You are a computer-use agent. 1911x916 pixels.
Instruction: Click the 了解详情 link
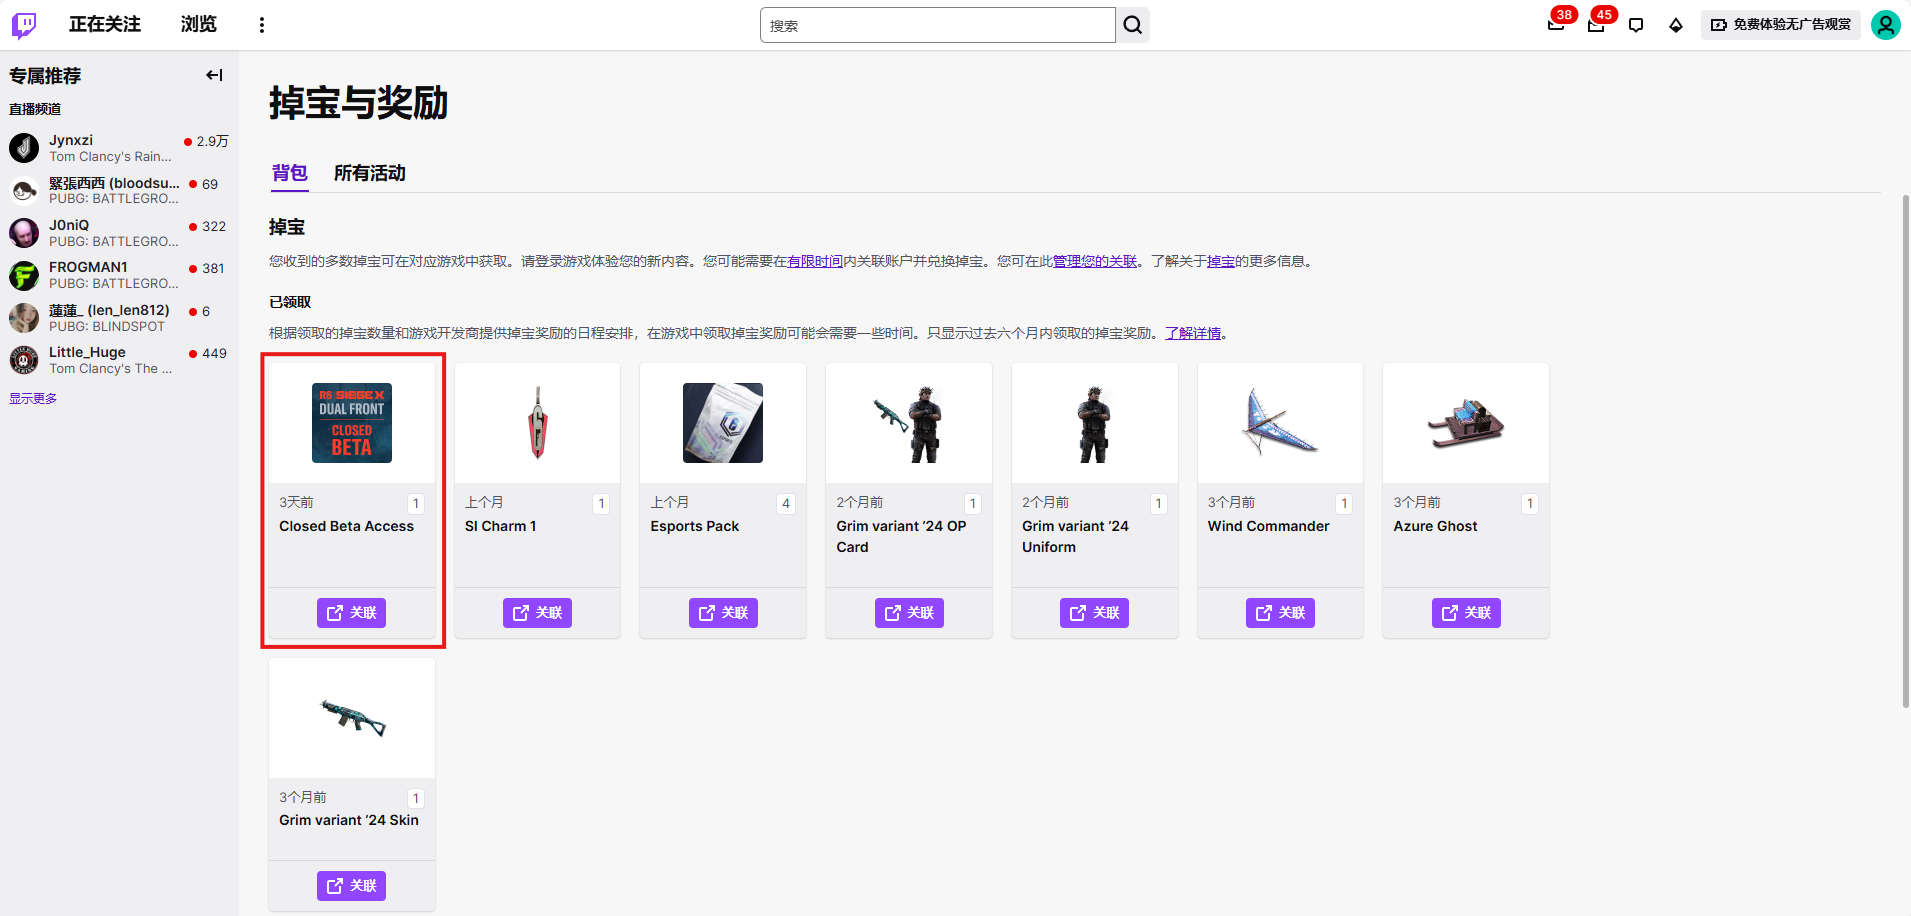pos(1193,333)
